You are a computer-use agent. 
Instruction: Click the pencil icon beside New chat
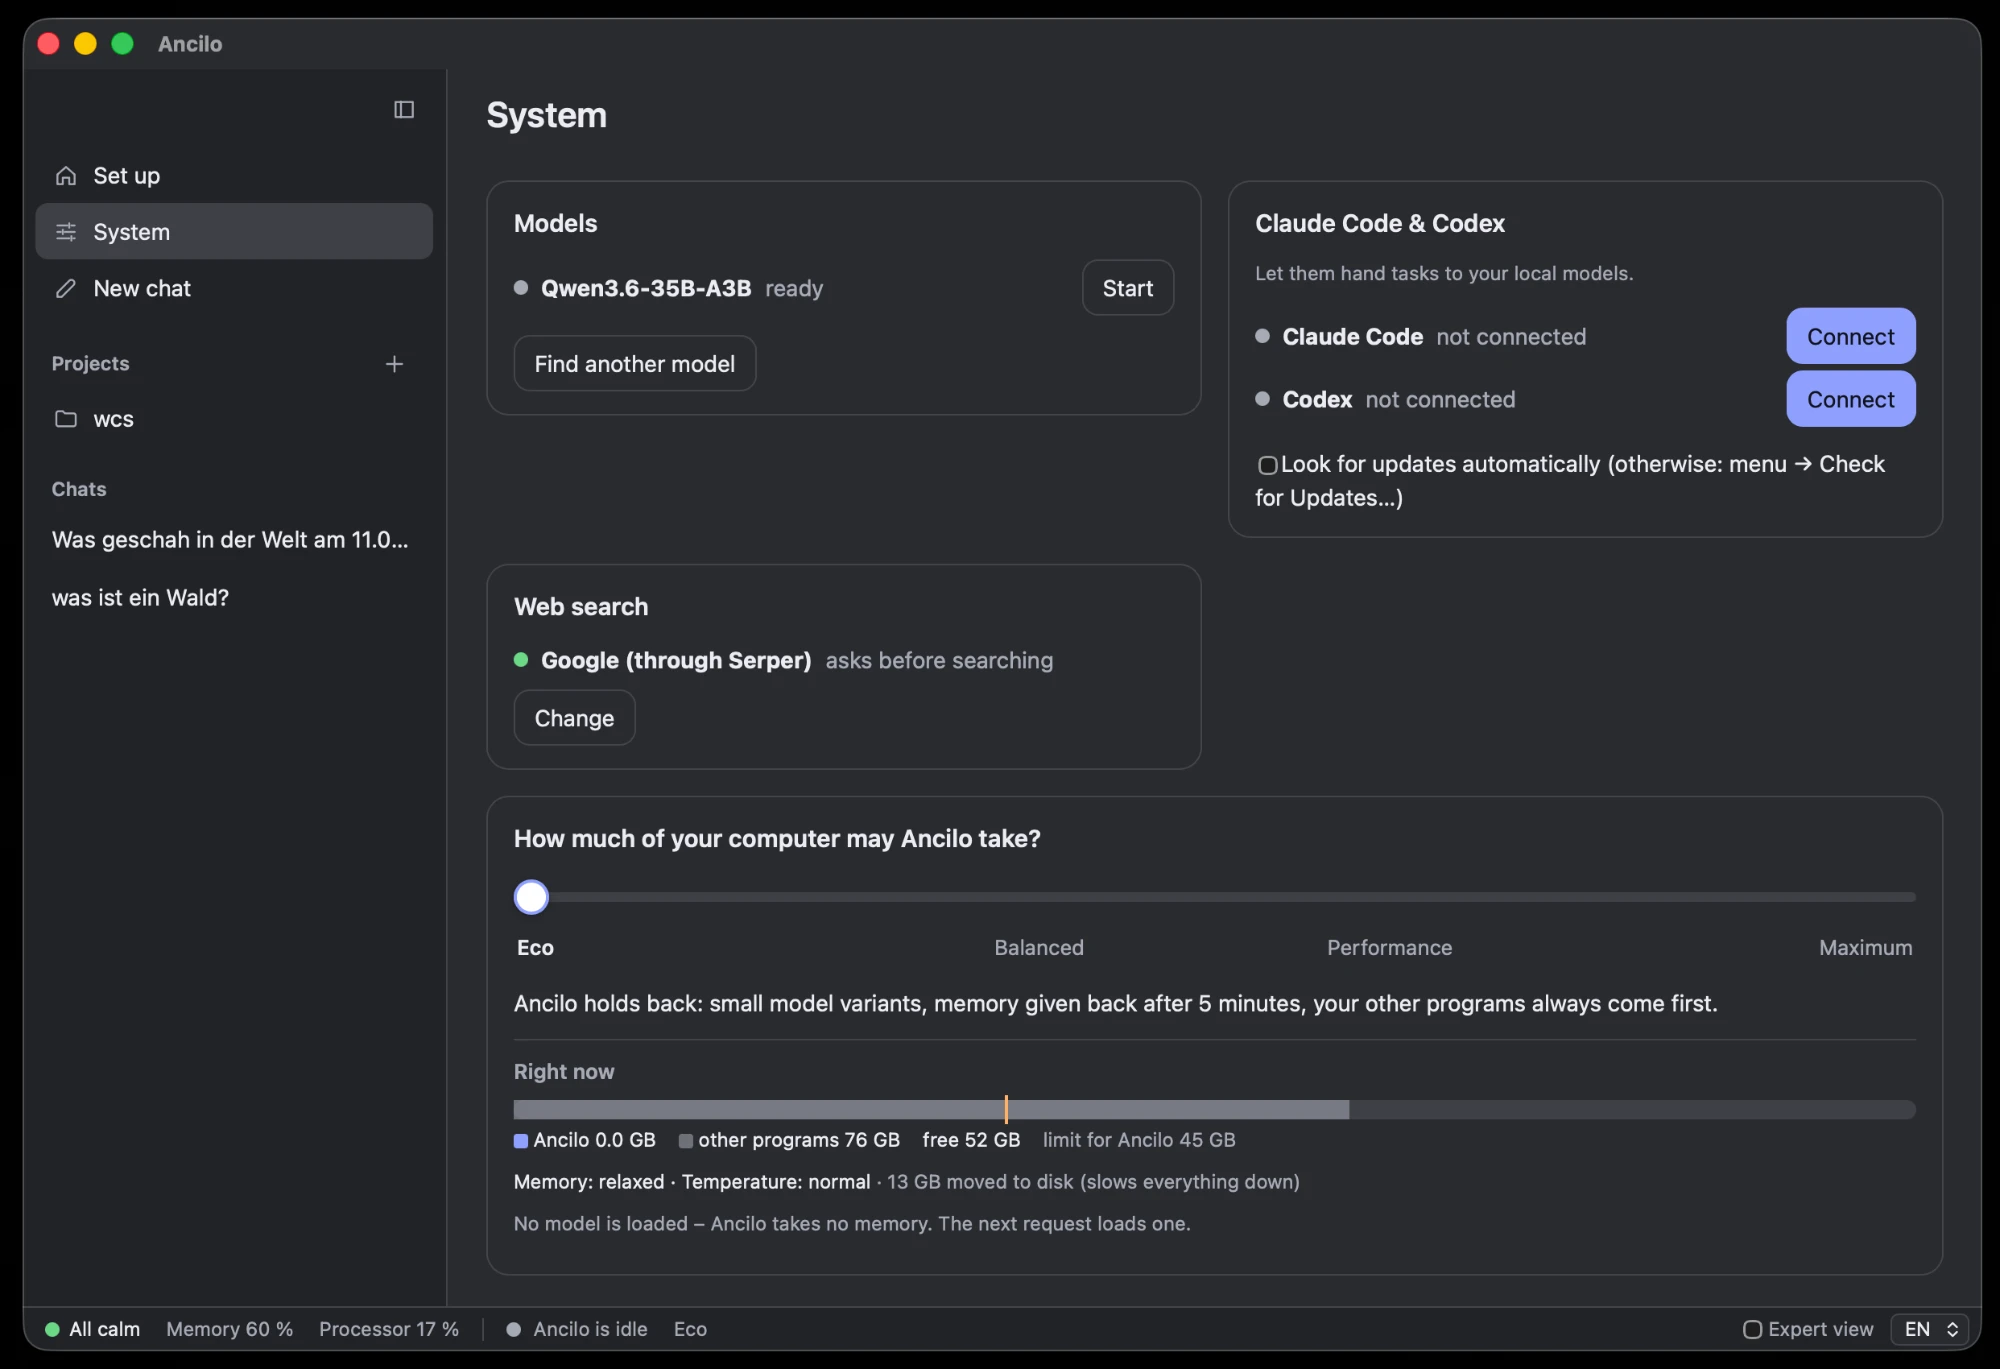(x=66, y=289)
